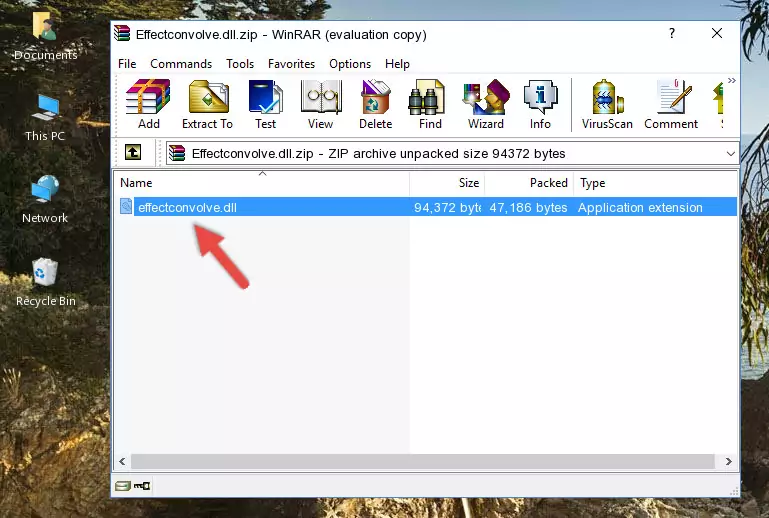
Task: Open the Options menu
Action: pos(350,64)
